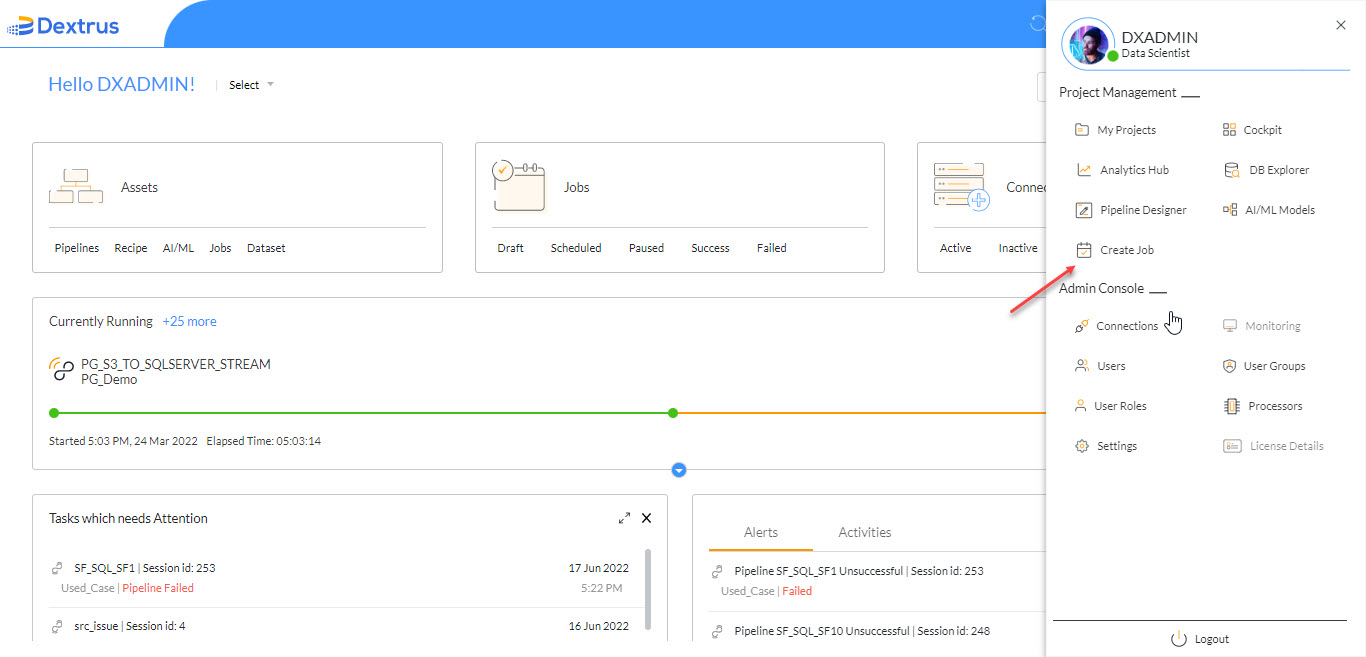Screen dimensions: 1366x657
Task: Switch to the Alerts tab
Action: [x=761, y=532]
